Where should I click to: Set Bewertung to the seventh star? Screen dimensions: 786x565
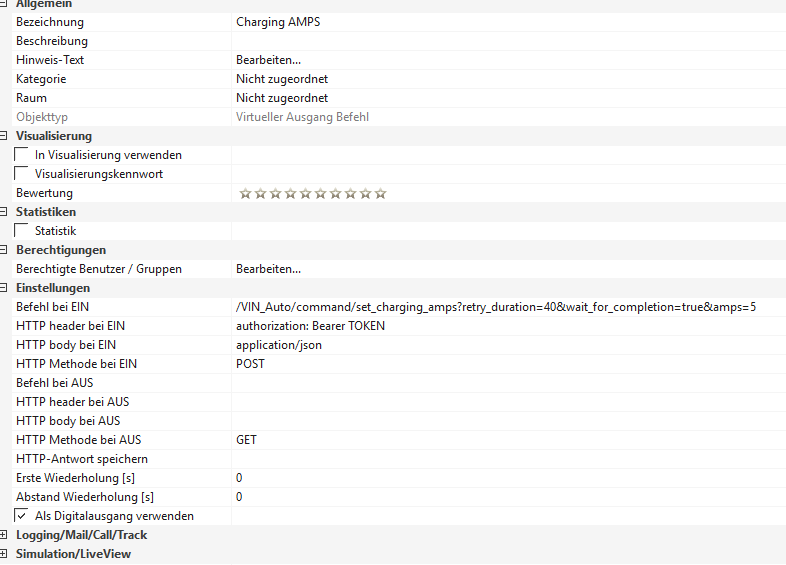point(335,194)
